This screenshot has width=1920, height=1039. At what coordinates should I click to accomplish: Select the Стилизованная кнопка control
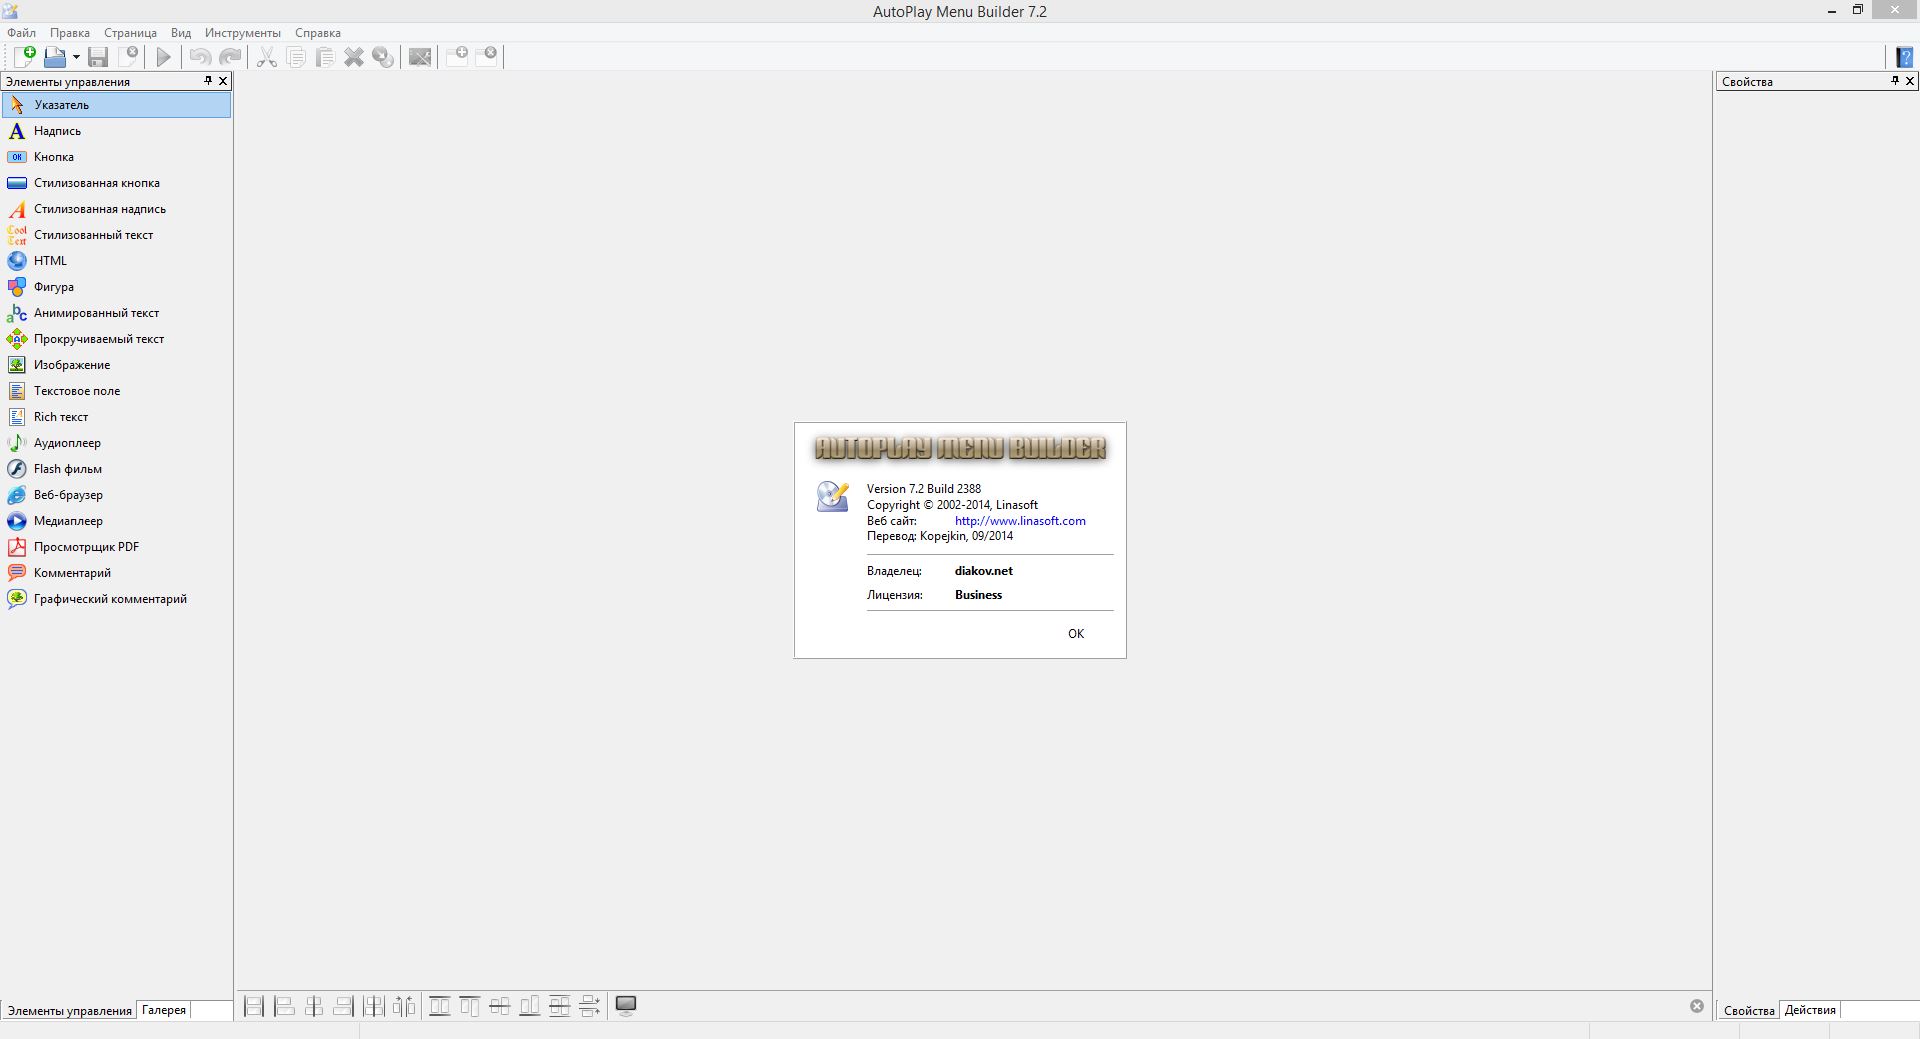(x=116, y=183)
